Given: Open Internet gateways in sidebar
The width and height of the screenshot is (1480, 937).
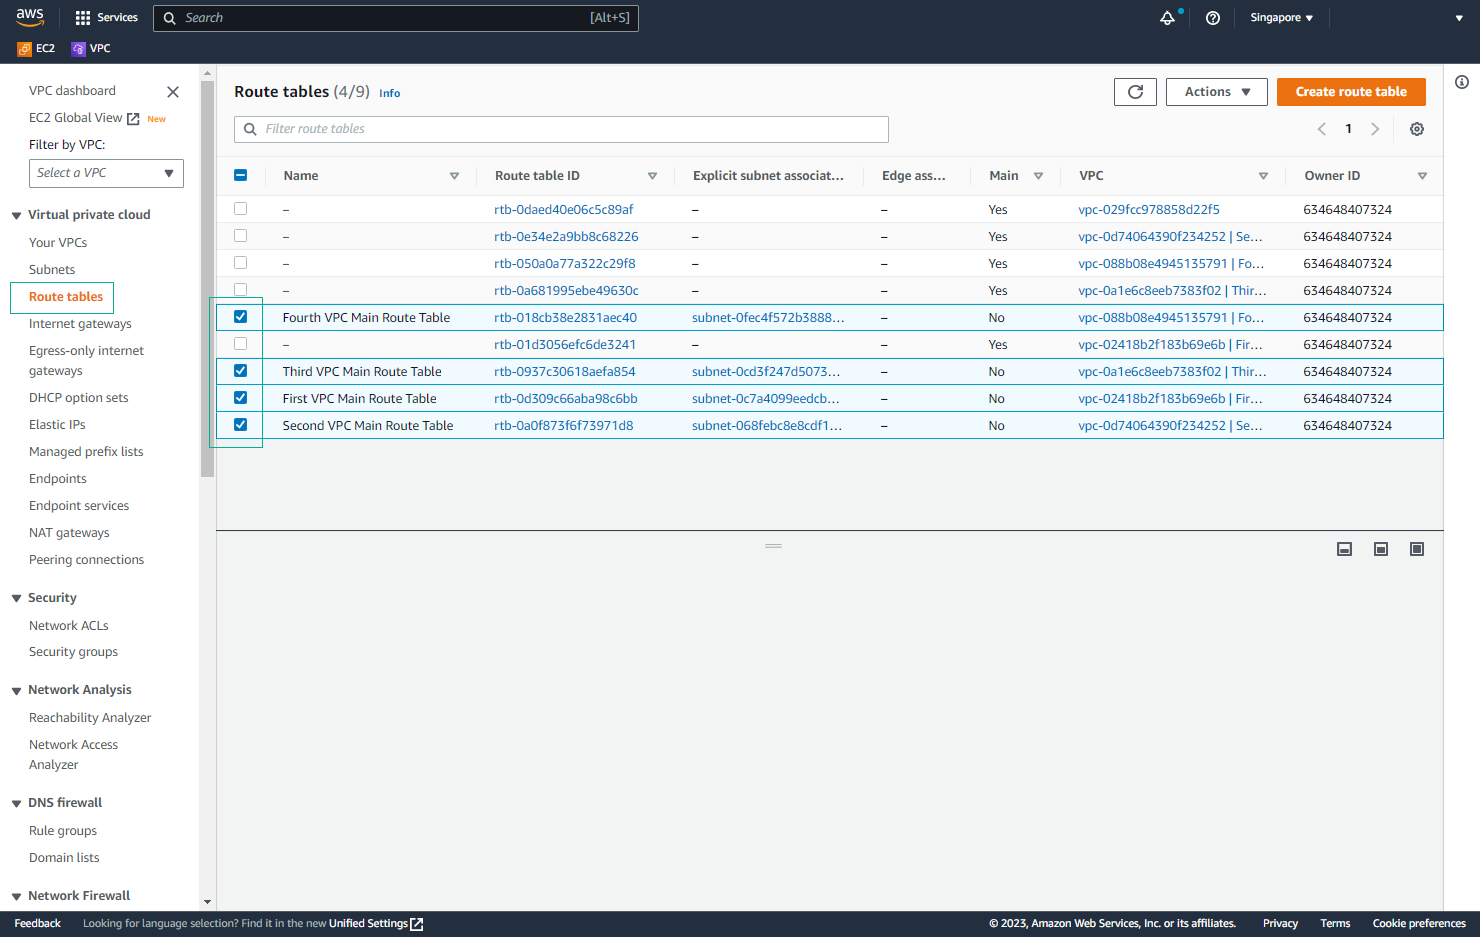Looking at the screenshot, I should pos(80,324).
